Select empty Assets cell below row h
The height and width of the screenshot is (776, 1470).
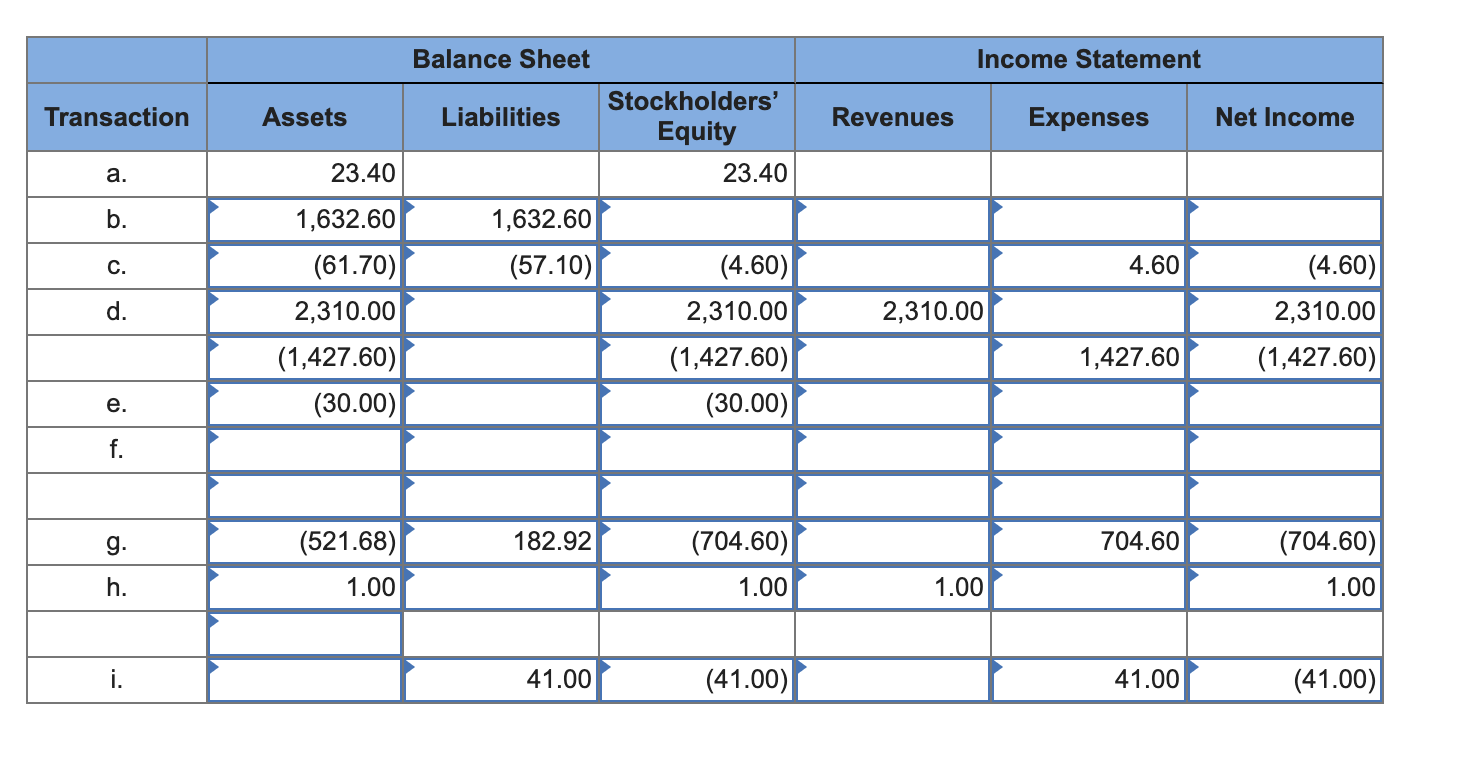coord(304,633)
